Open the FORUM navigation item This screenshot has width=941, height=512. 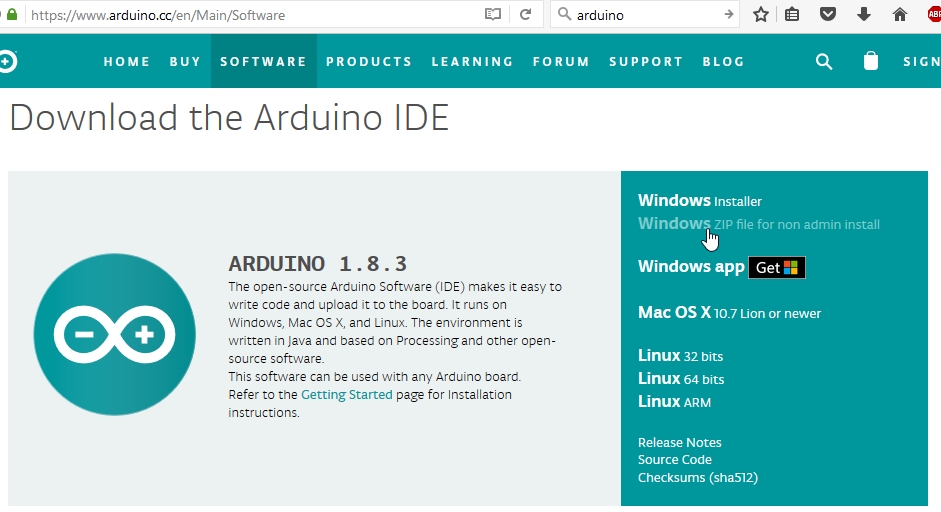point(561,61)
